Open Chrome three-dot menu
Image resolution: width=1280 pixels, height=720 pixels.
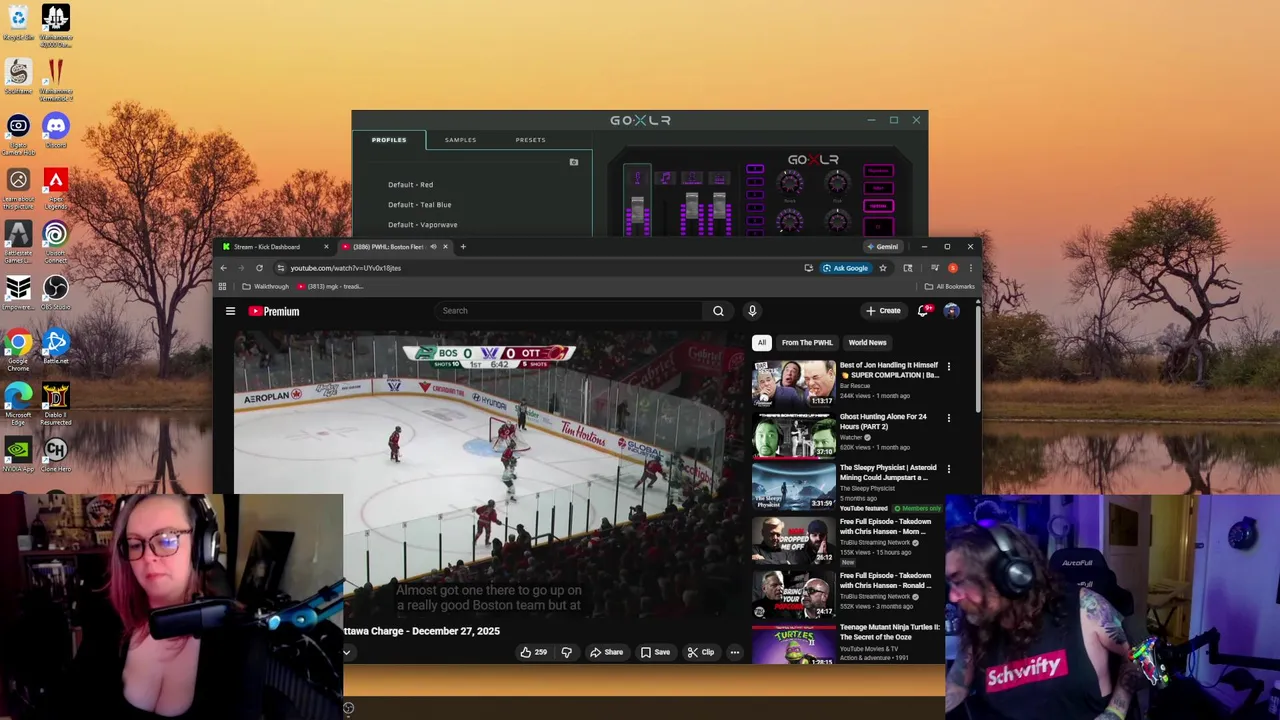[970, 268]
